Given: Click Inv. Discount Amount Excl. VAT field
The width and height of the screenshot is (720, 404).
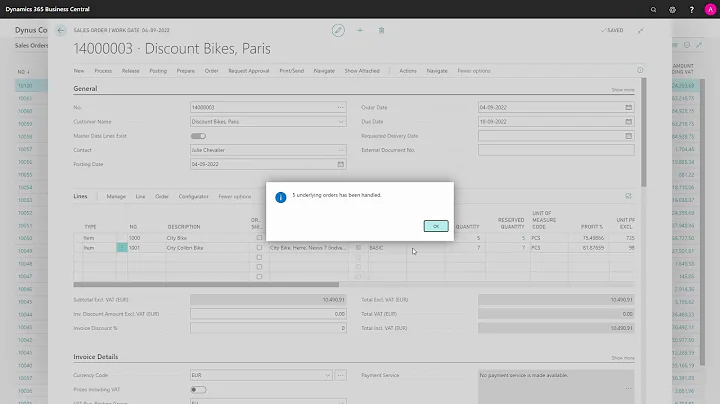Looking at the screenshot, I should 268,314.
